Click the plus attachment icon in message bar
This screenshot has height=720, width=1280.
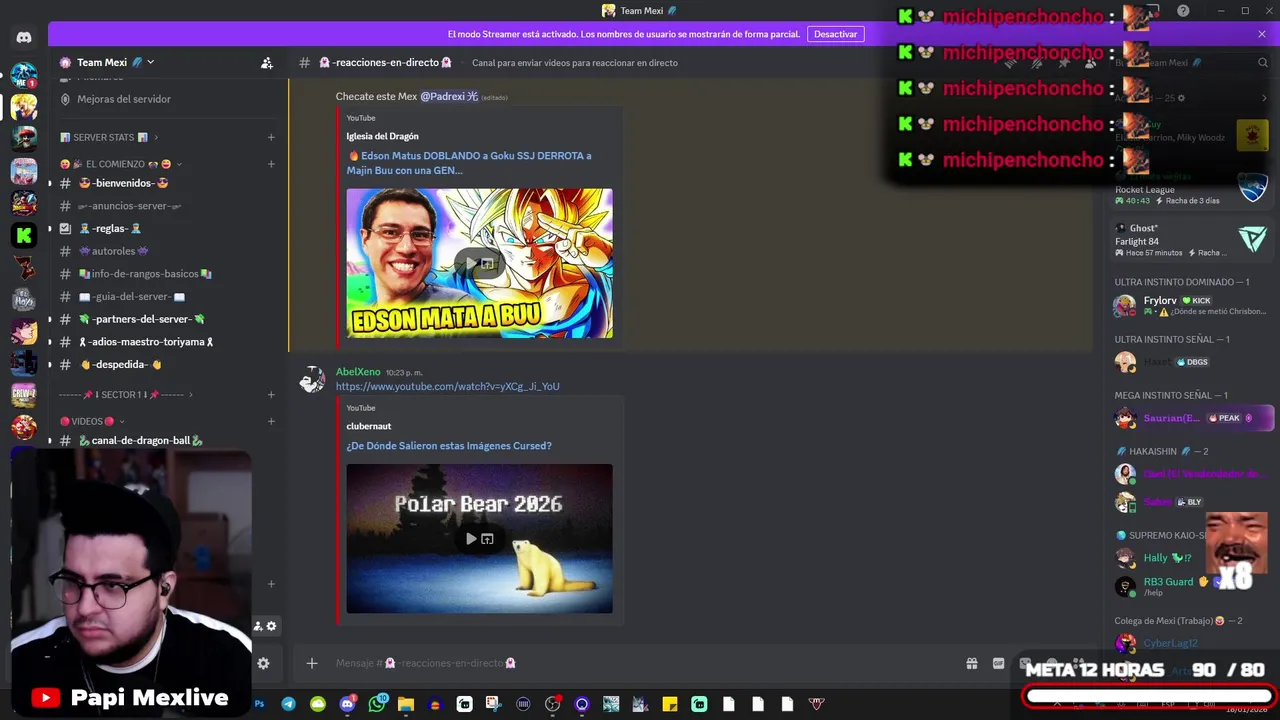pos(312,663)
